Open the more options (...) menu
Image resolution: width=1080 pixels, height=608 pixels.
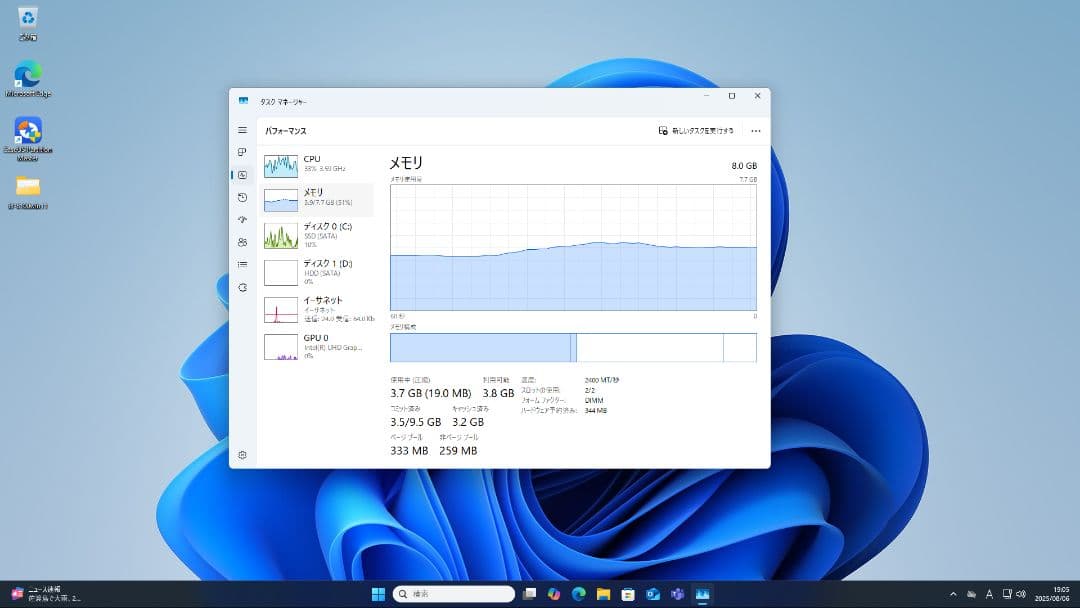pyautogui.click(x=755, y=130)
